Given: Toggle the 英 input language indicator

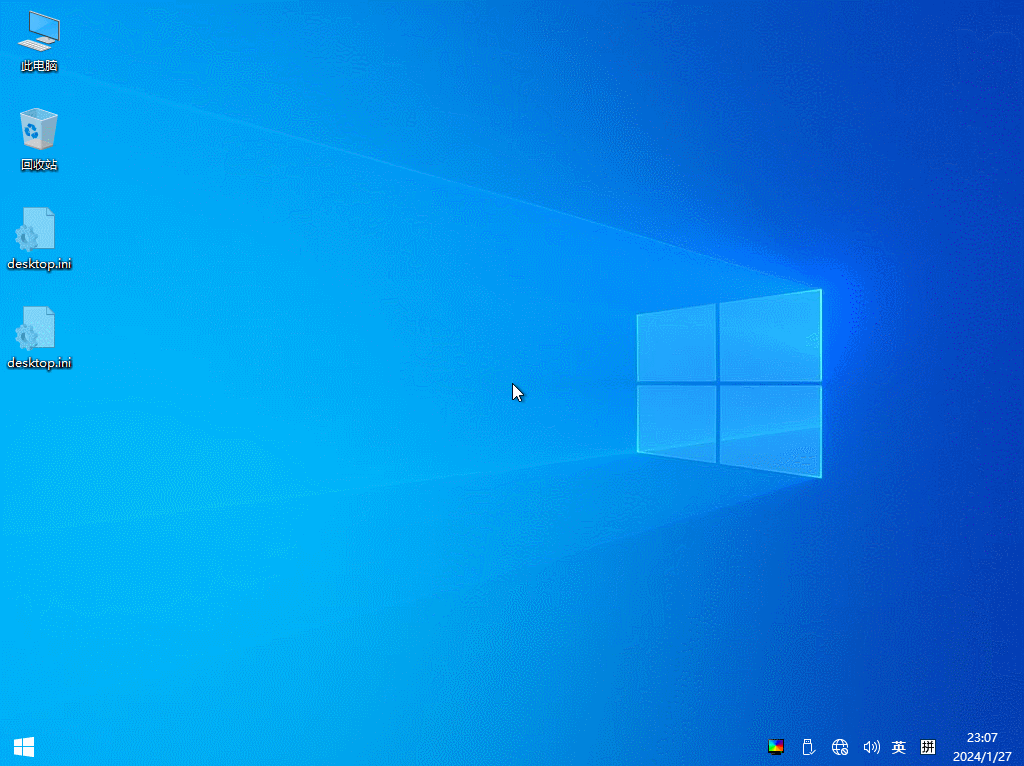Looking at the screenshot, I should (x=899, y=747).
